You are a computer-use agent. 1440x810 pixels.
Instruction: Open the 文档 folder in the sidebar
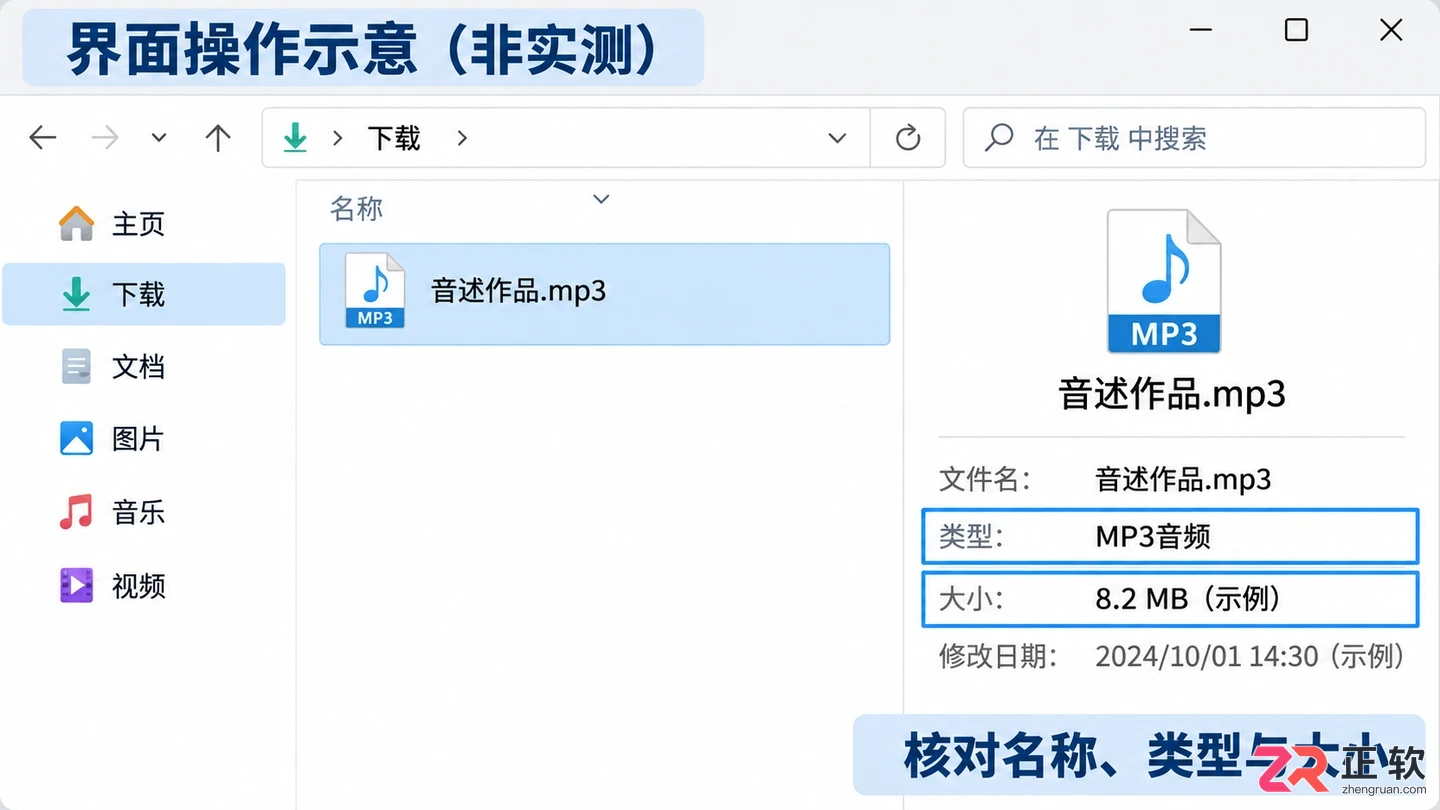144,367
